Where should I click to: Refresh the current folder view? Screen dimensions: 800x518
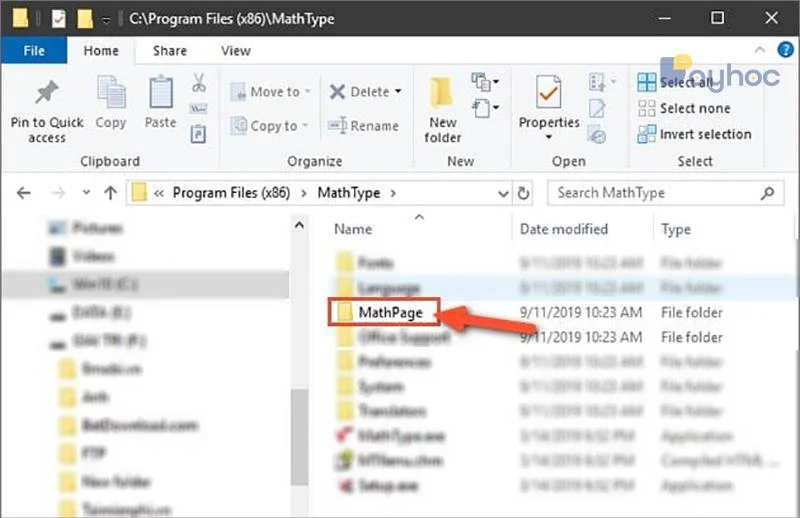(523, 193)
